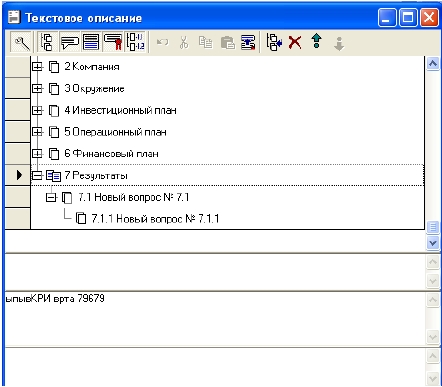
Task: Expand the 5 Операционный план section
Action: tap(37, 132)
